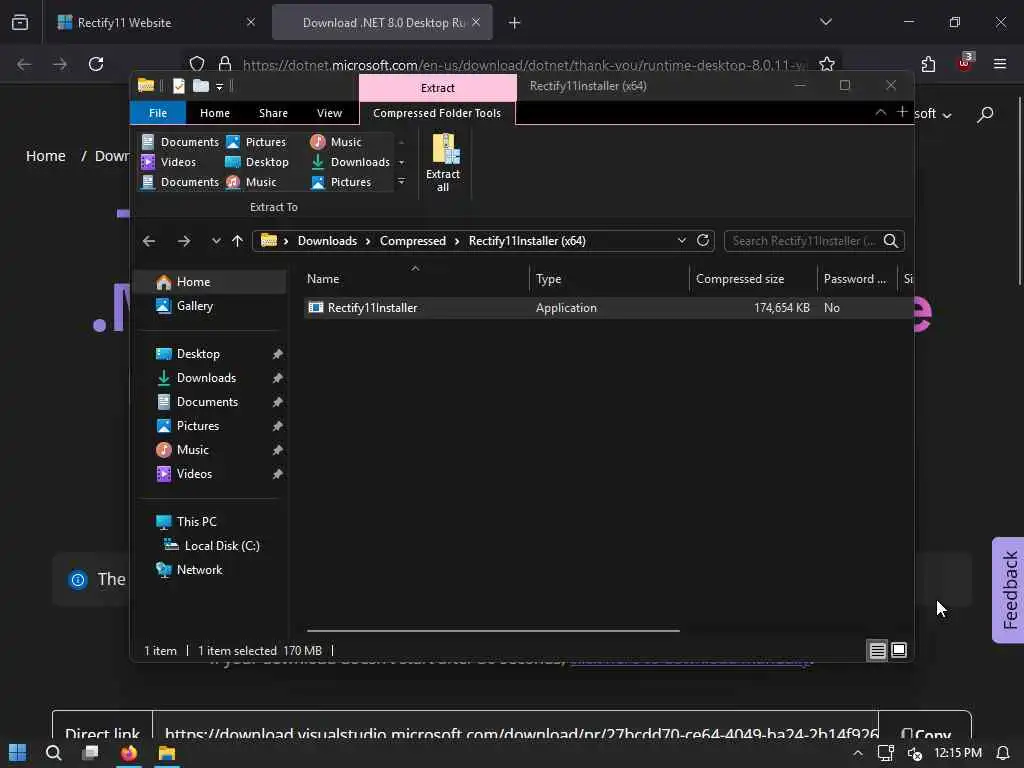Extract to Downloads destination in ribbon
Screen dimensions: 1024x768
[x=351, y=162]
